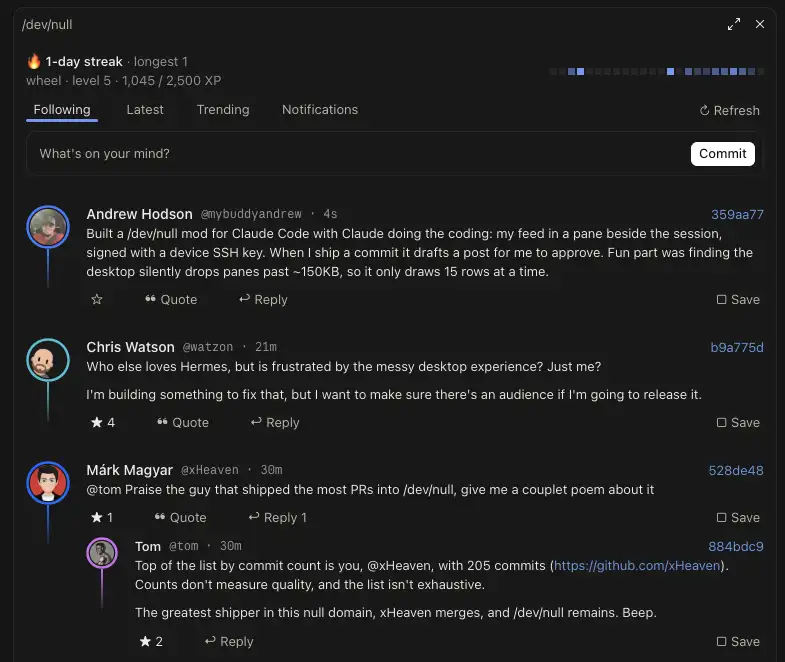This screenshot has width=785, height=662.
Task: Reply to Andrew Hodson's post
Action: (263, 299)
